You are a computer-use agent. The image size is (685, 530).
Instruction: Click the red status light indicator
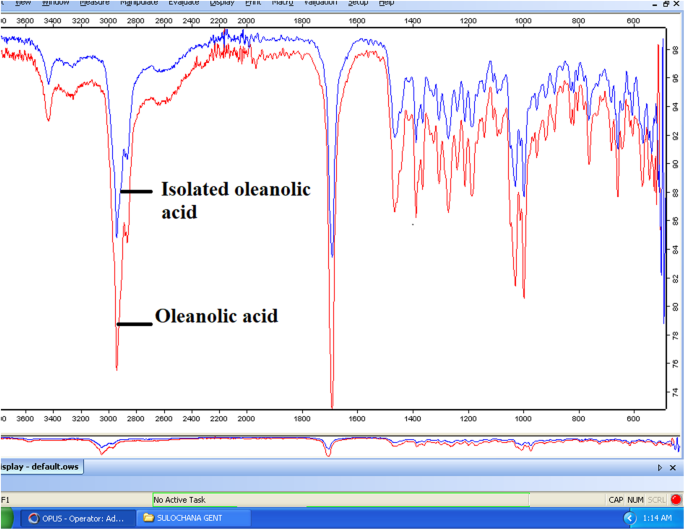click(x=676, y=499)
